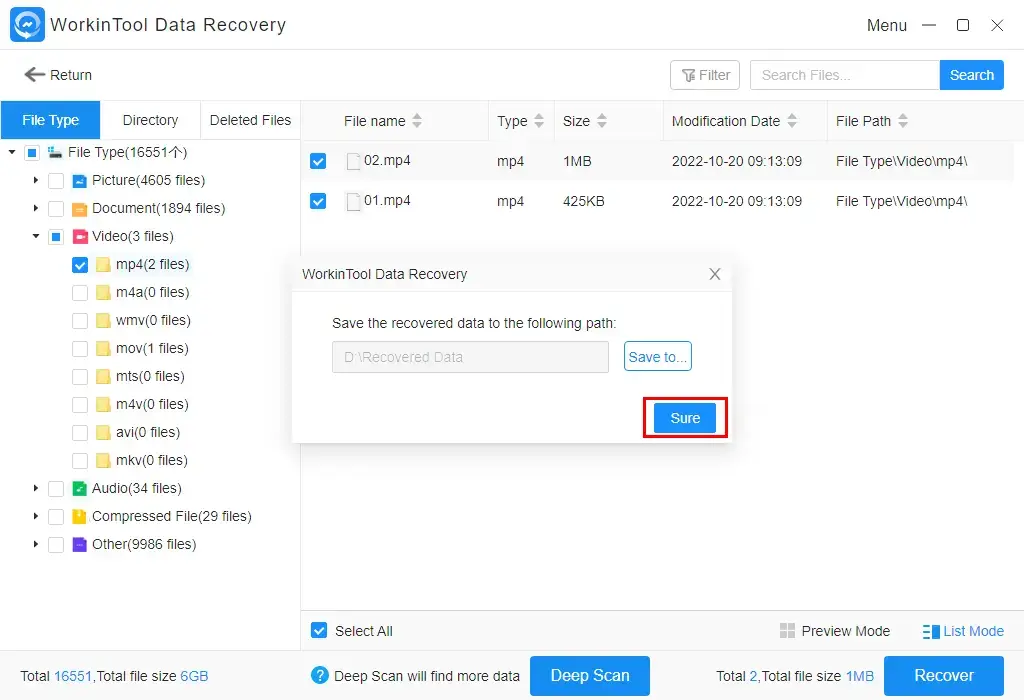This screenshot has width=1024, height=700.
Task: Click the Video category icon
Action: pos(79,236)
